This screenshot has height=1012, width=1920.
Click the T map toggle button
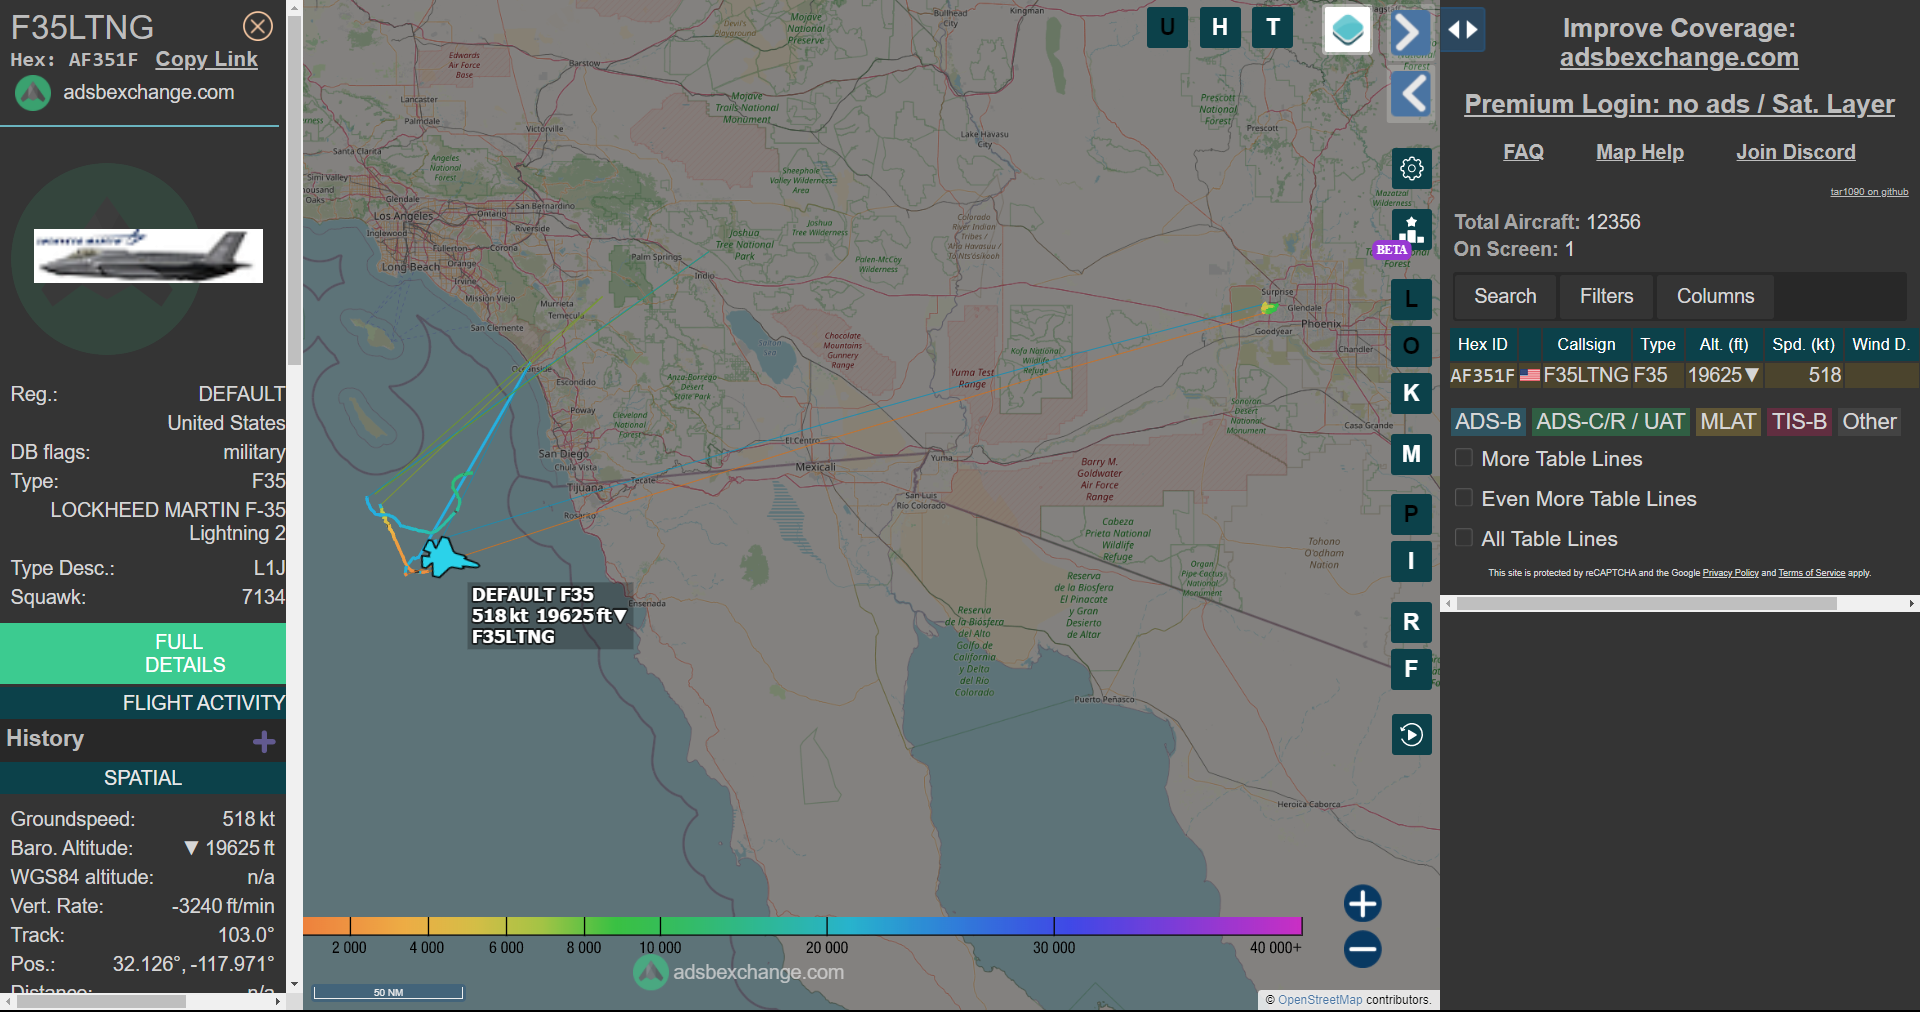[1273, 27]
